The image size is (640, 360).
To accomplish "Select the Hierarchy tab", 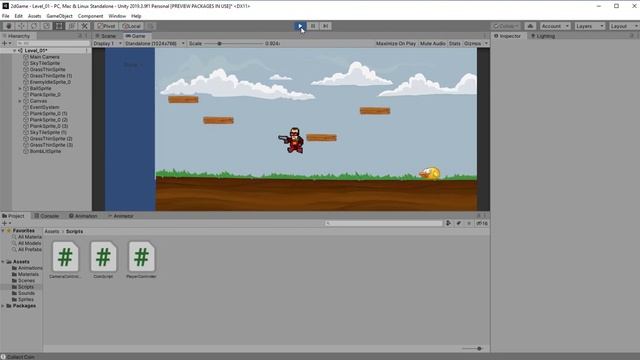I will (x=17, y=36).
